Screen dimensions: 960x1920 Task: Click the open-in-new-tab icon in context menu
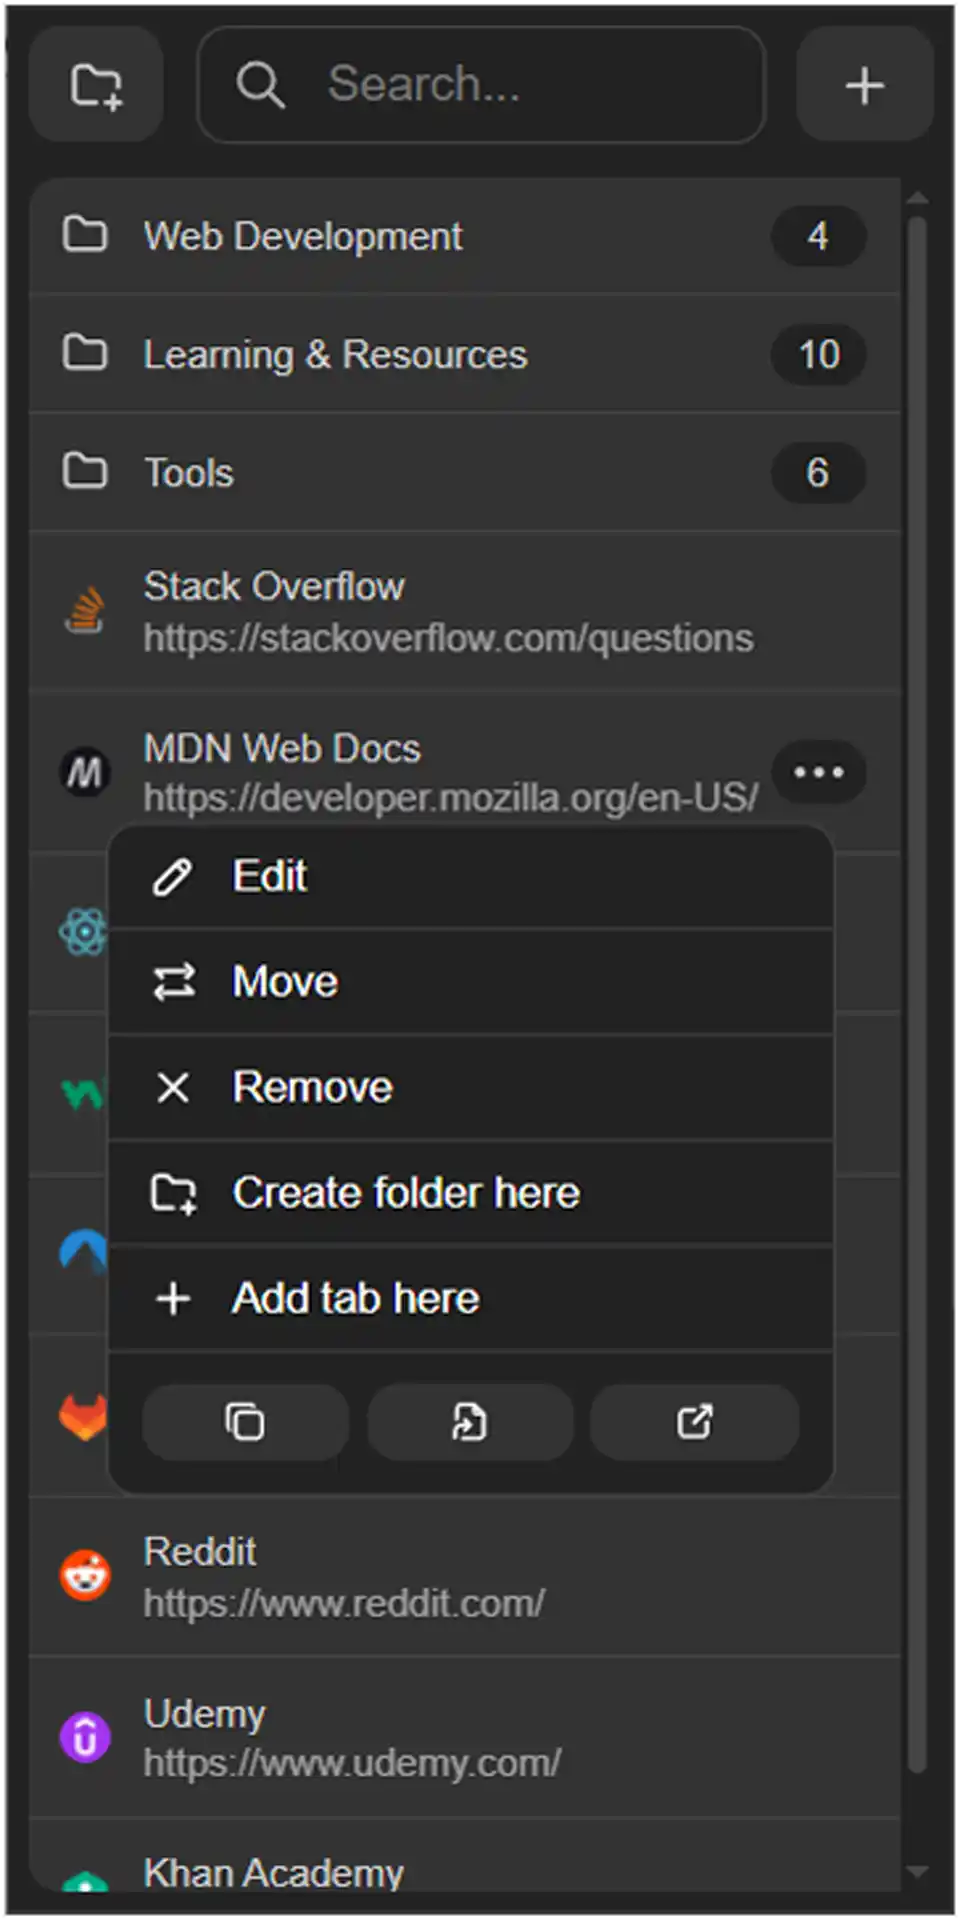[469, 1422]
